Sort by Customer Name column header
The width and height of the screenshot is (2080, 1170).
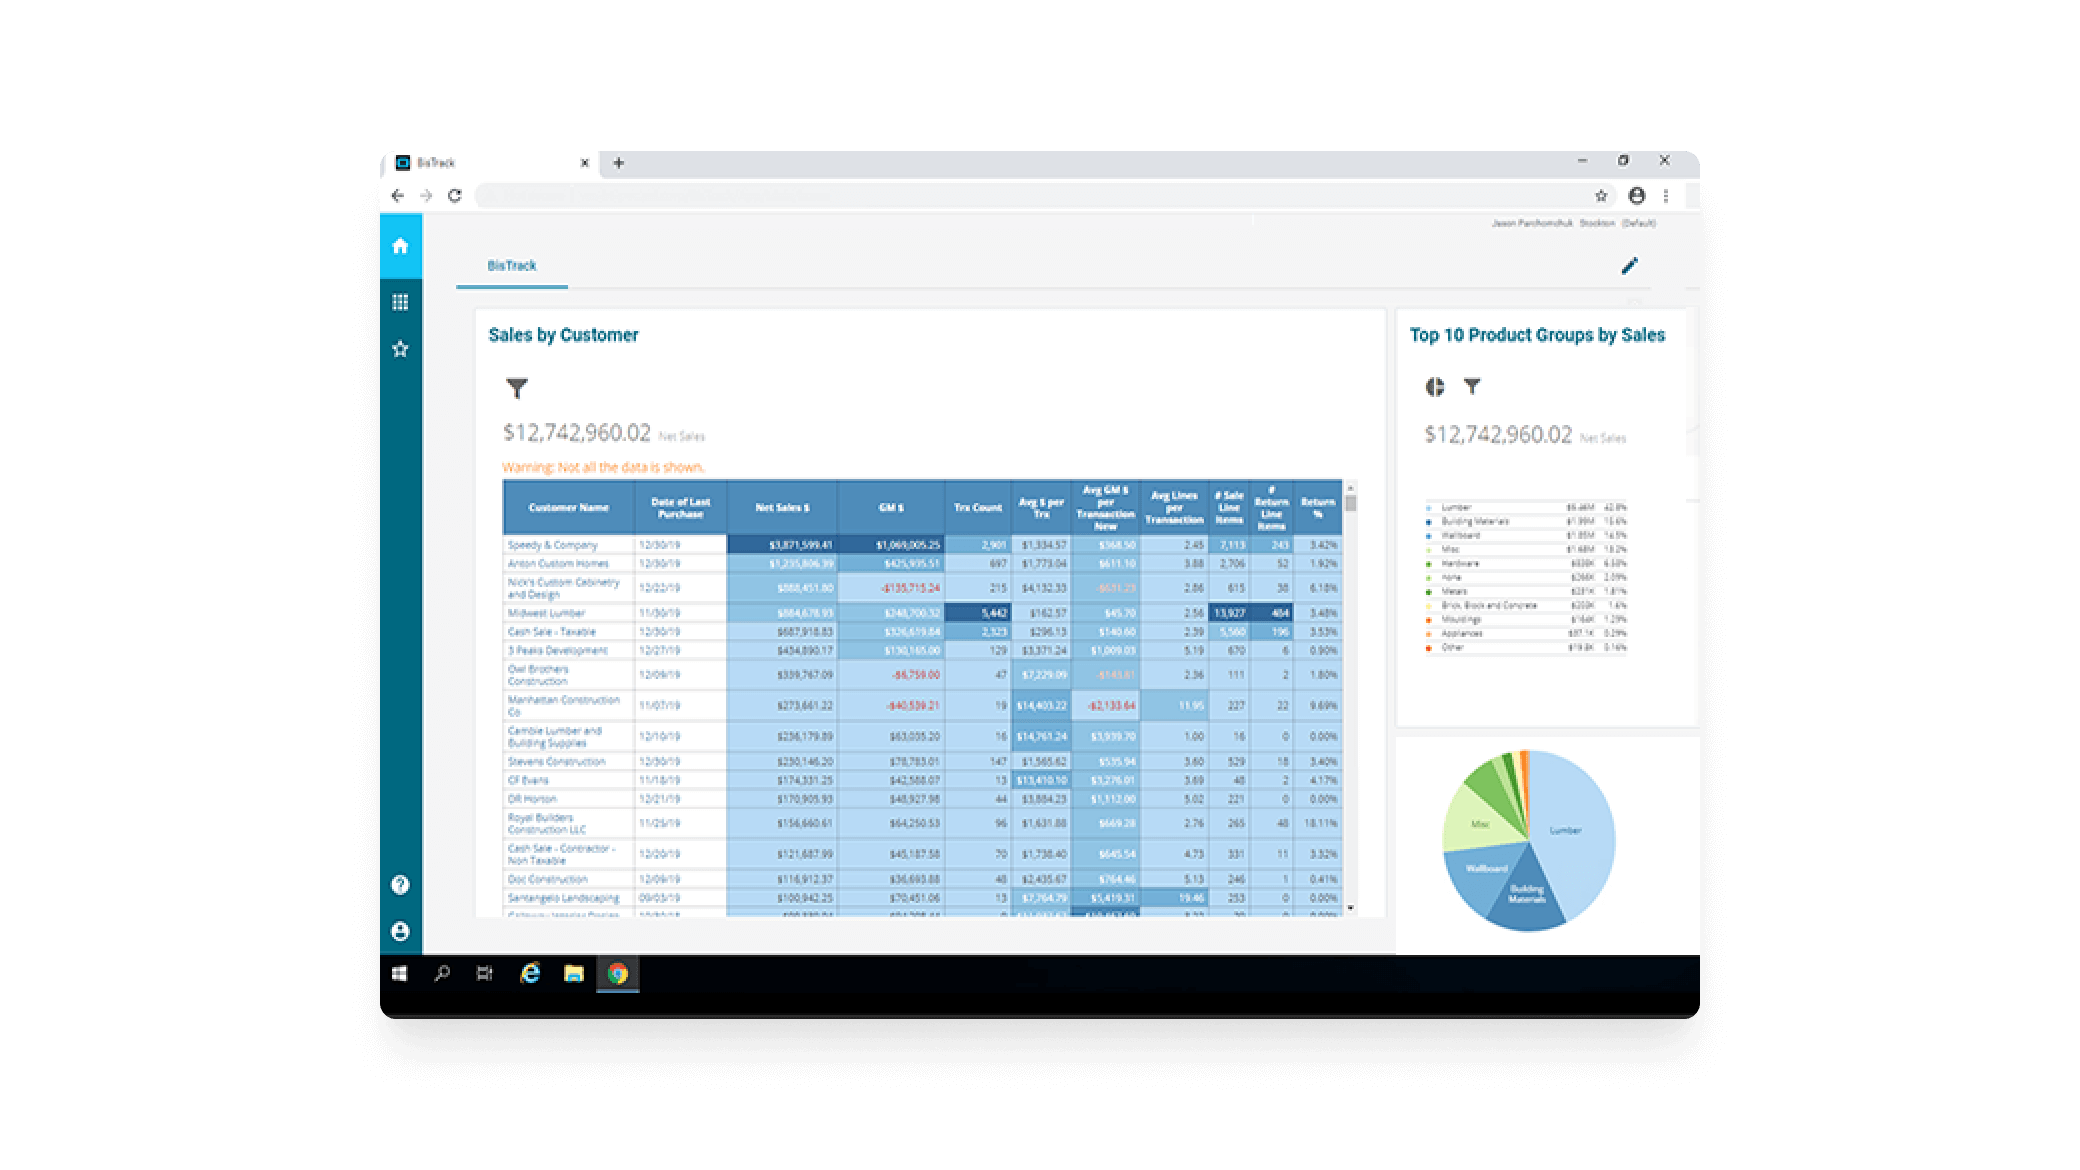coord(568,508)
